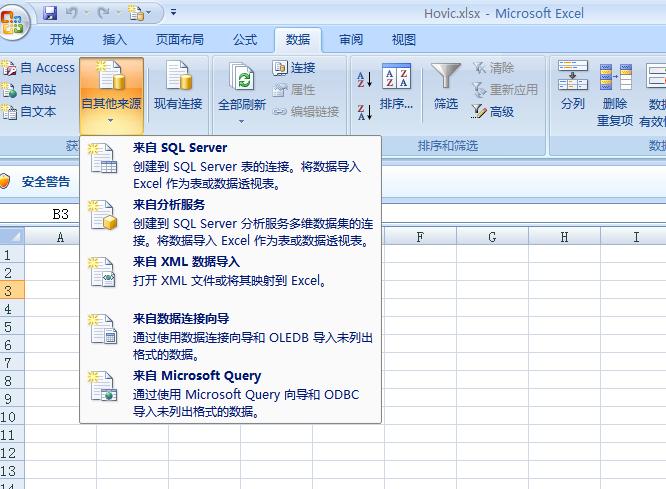Select row 1 header
666x489 pixels.
(x=12, y=255)
